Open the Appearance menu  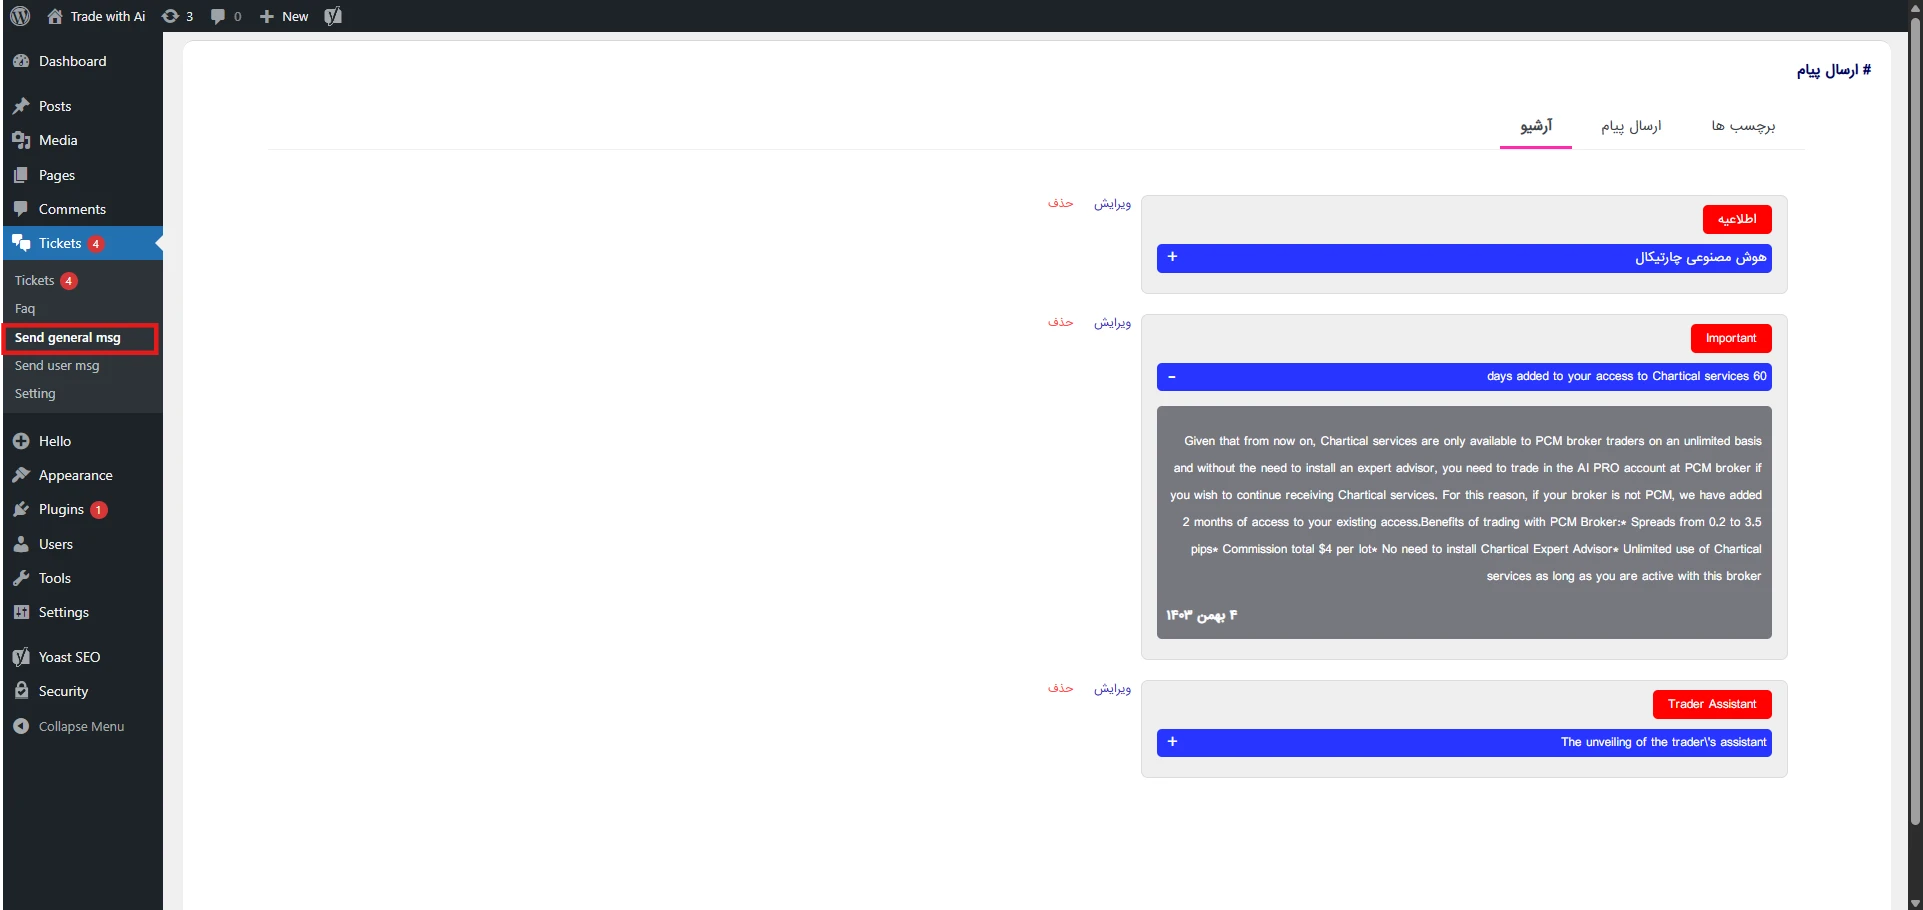tap(75, 476)
